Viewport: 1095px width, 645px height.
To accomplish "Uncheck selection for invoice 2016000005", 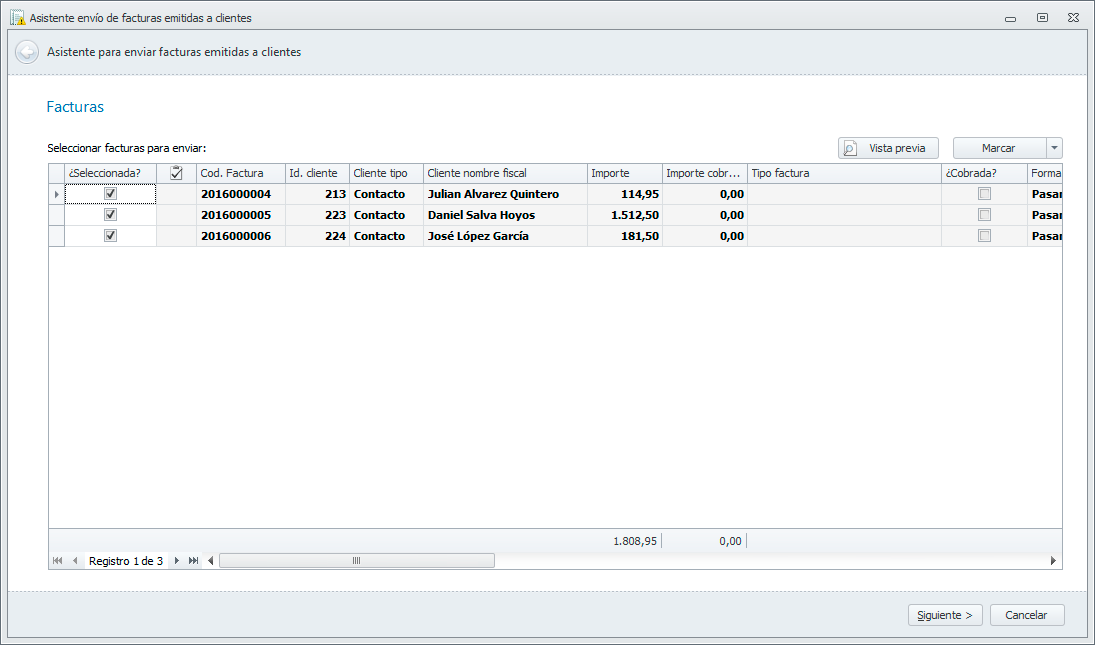I will (110, 214).
